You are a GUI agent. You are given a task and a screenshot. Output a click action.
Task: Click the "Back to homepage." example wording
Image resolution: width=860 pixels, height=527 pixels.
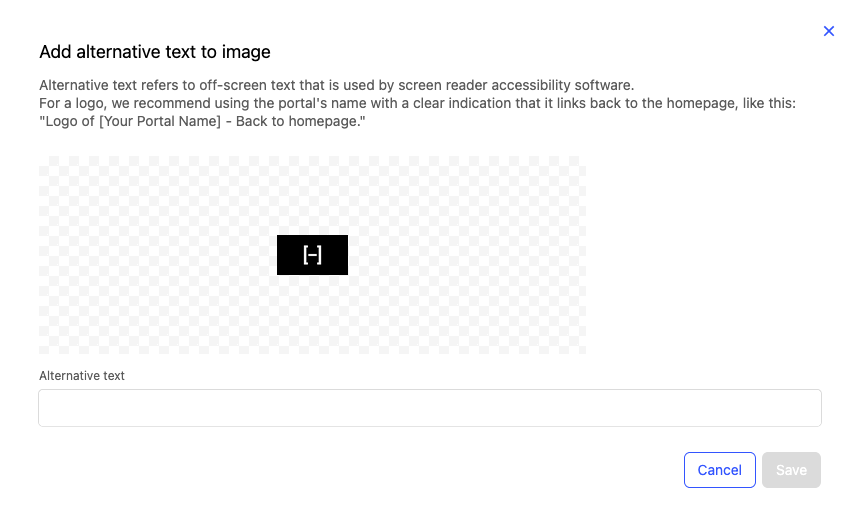pyautogui.click(x=300, y=122)
